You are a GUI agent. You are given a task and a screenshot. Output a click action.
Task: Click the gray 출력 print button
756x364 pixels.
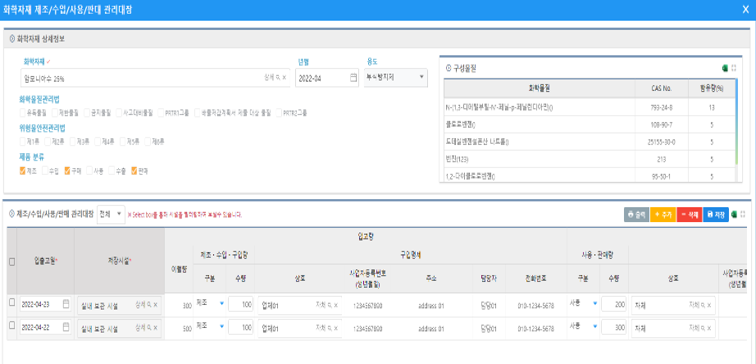[636, 215]
